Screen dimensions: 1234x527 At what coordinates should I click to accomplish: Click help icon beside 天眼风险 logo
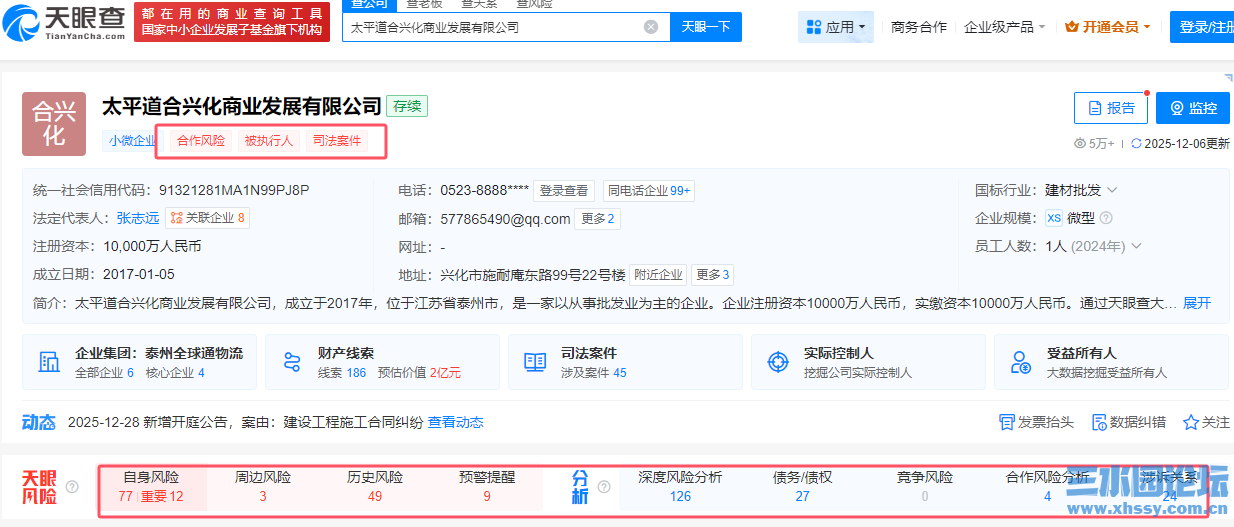click(x=72, y=487)
